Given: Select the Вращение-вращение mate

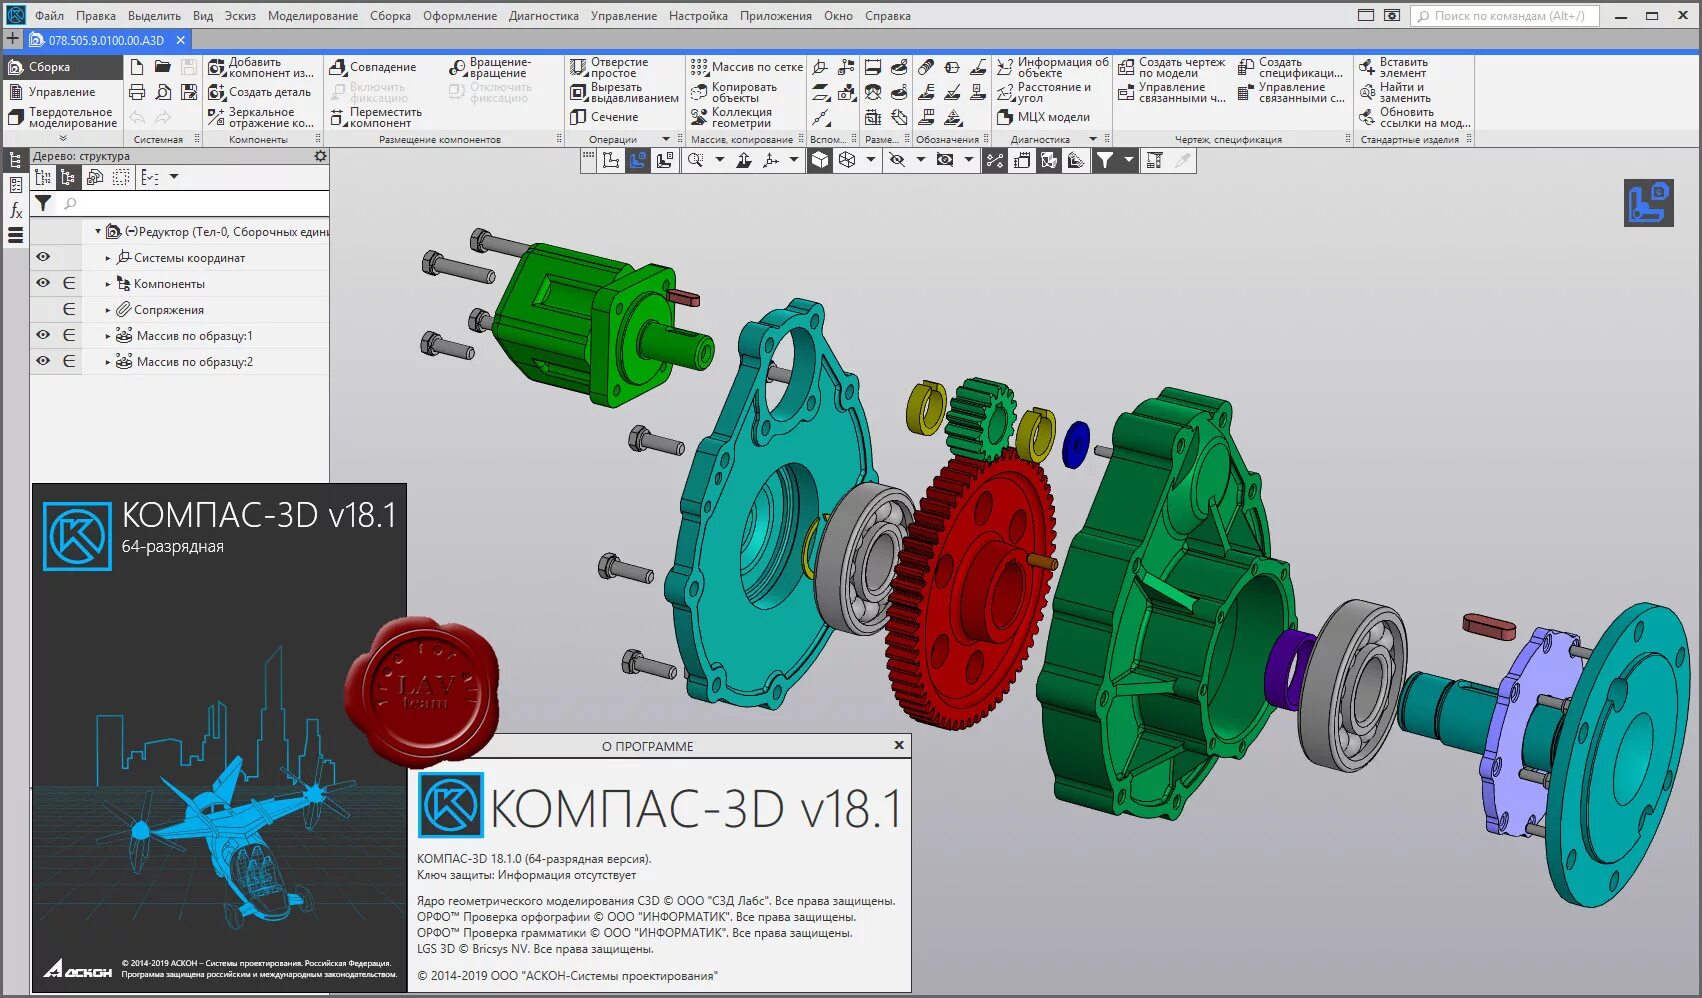Looking at the screenshot, I should click(491, 67).
